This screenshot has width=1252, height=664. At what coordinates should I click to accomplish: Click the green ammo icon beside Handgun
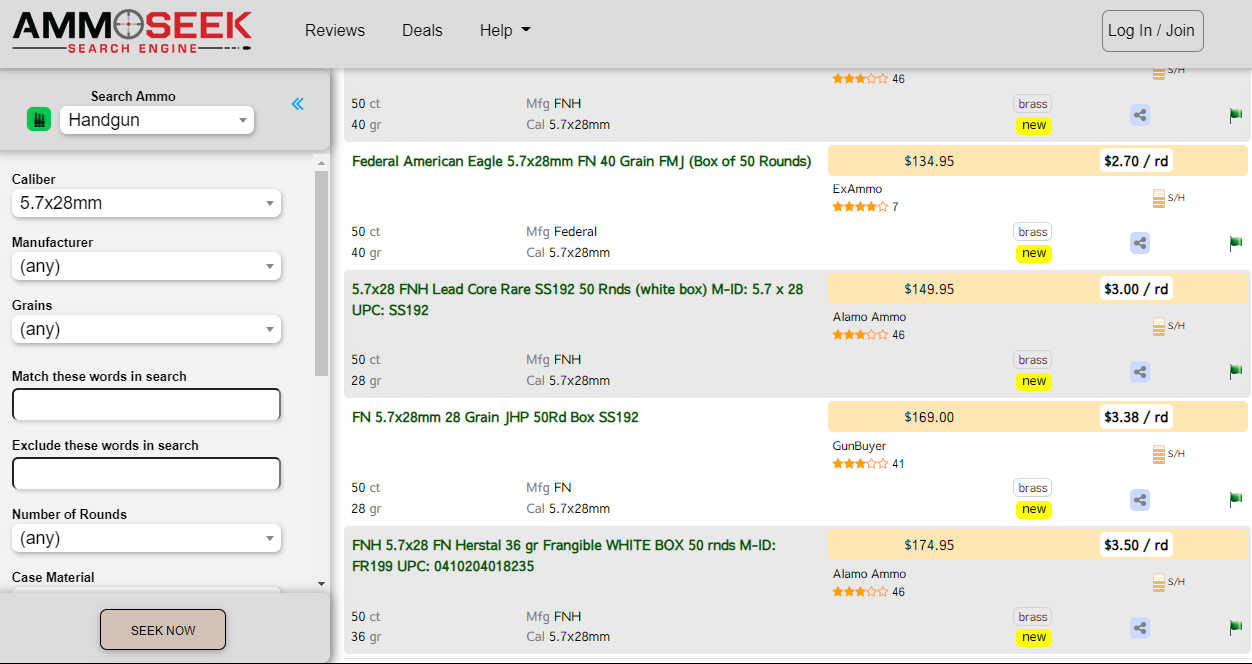click(39, 120)
